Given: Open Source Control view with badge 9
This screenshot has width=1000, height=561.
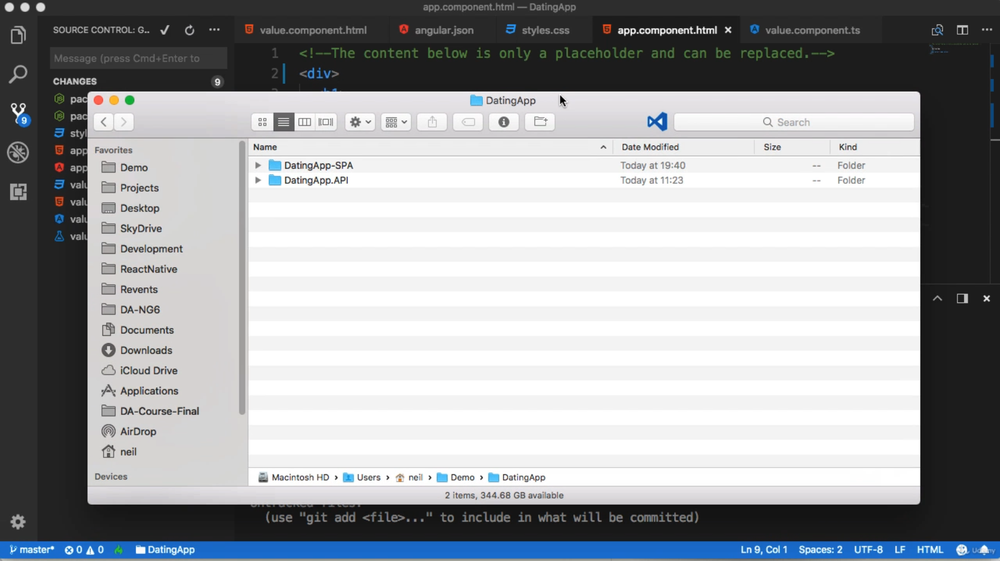Looking at the screenshot, I should point(18,113).
